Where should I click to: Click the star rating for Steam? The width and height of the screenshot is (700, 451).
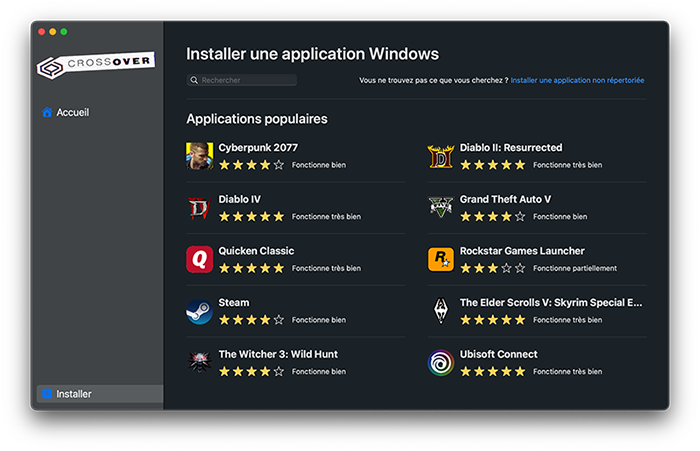coord(251,320)
